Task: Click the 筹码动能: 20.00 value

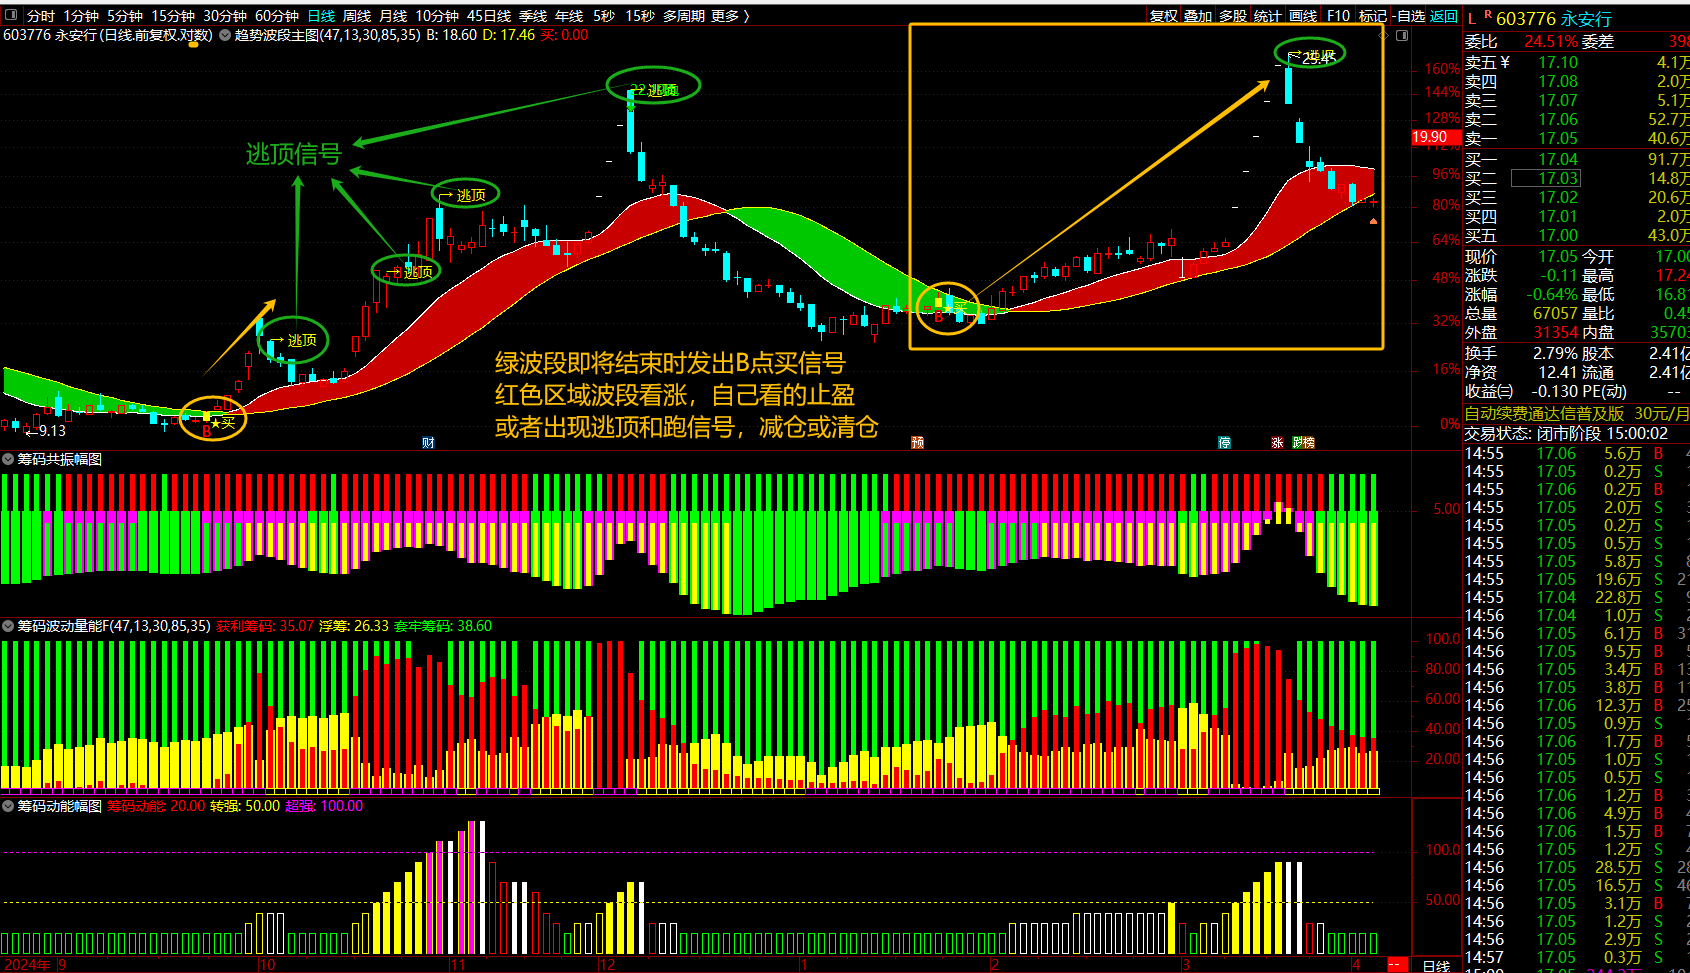Action: point(156,806)
